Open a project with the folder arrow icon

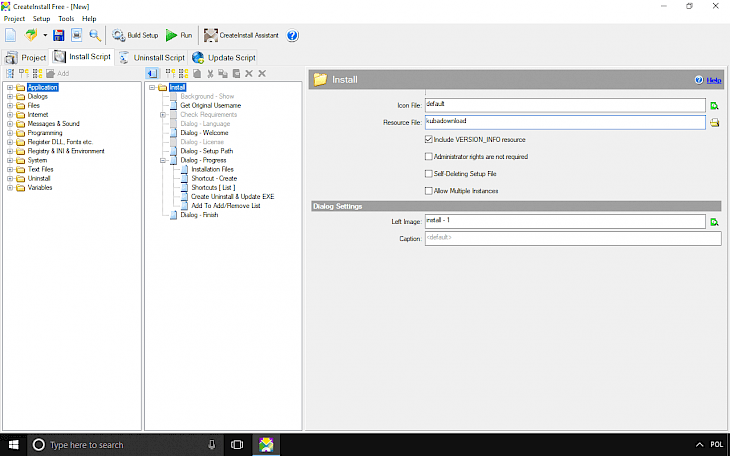(31, 35)
